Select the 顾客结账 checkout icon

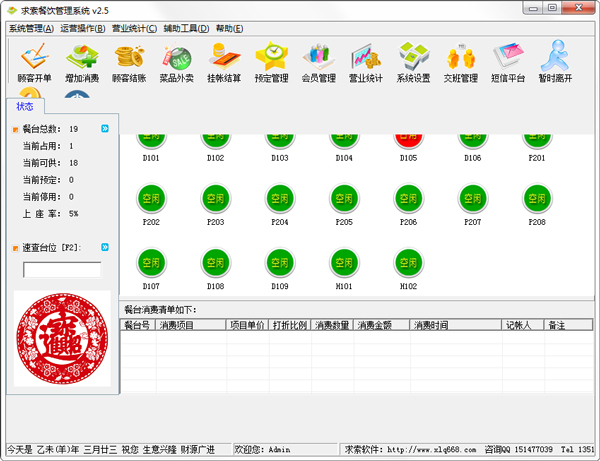pyautogui.click(x=128, y=60)
